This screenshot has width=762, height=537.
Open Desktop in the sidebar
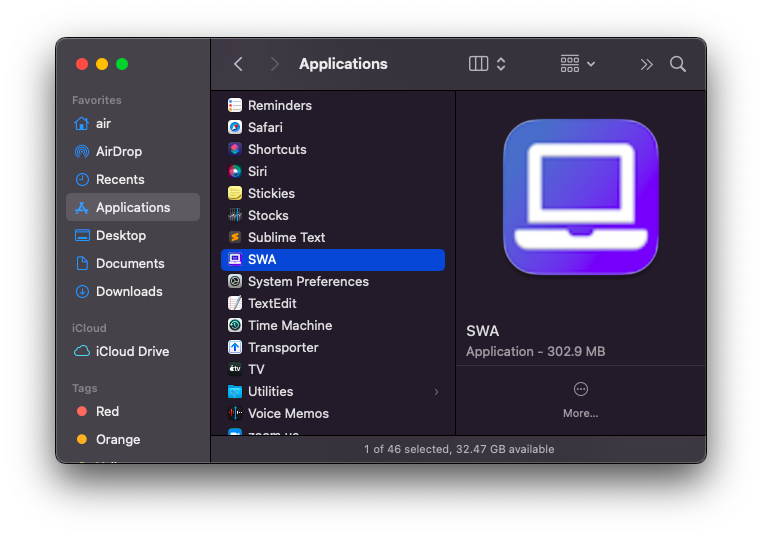tap(133, 236)
